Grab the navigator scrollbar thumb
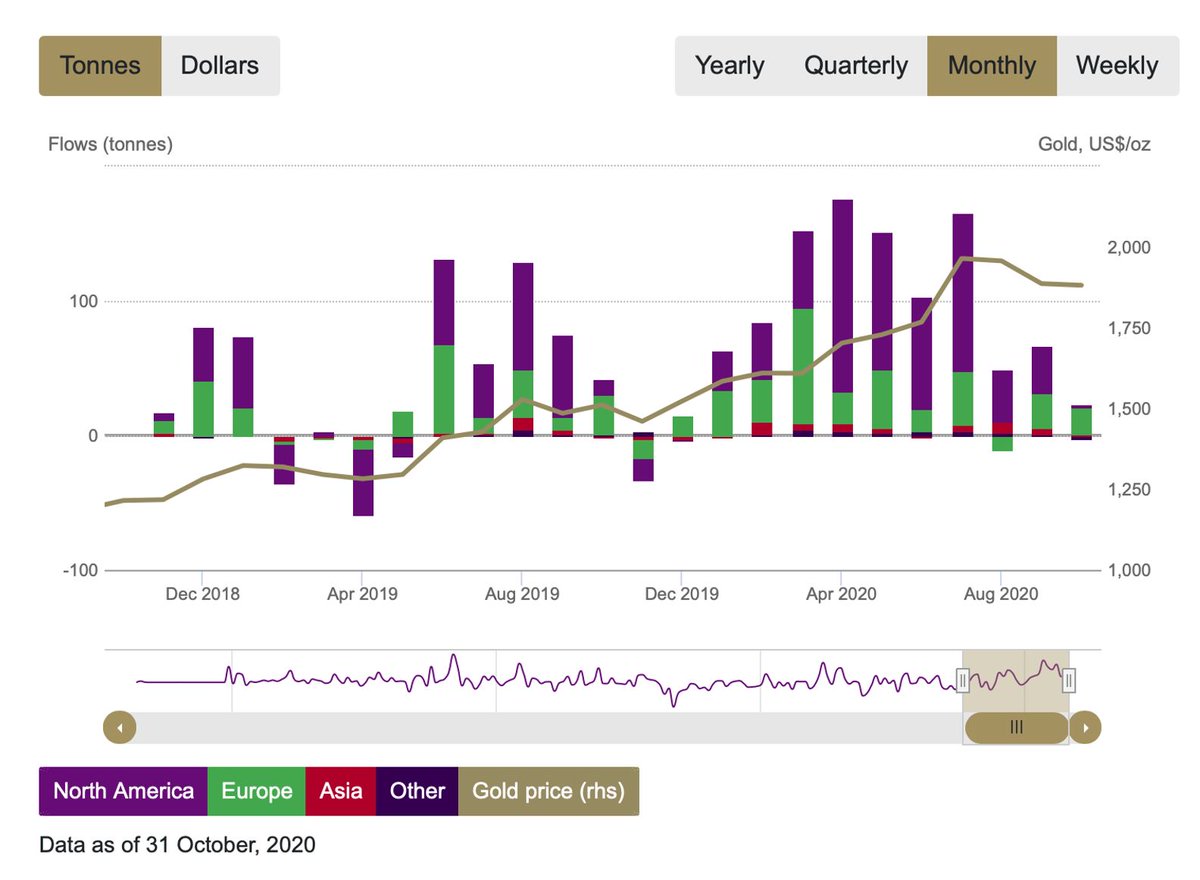This screenshot has height=880, width=1200. [x=1016, y=728]
